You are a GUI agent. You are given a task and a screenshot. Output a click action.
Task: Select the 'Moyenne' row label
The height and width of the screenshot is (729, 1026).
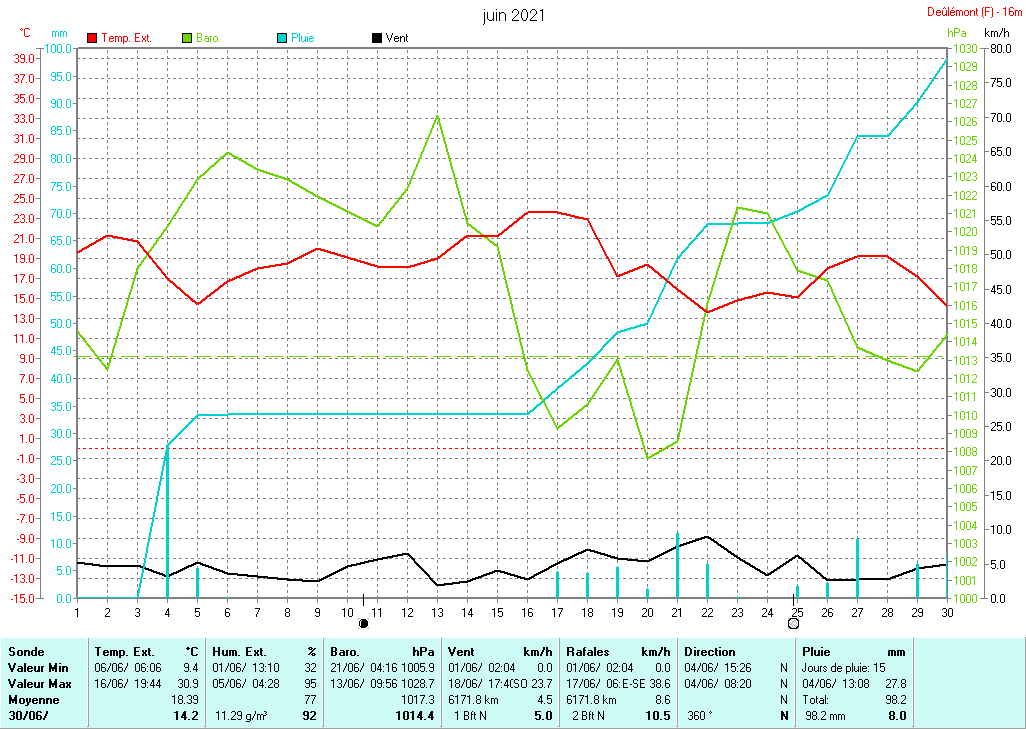pyautogui.click(x=31, y=699)
